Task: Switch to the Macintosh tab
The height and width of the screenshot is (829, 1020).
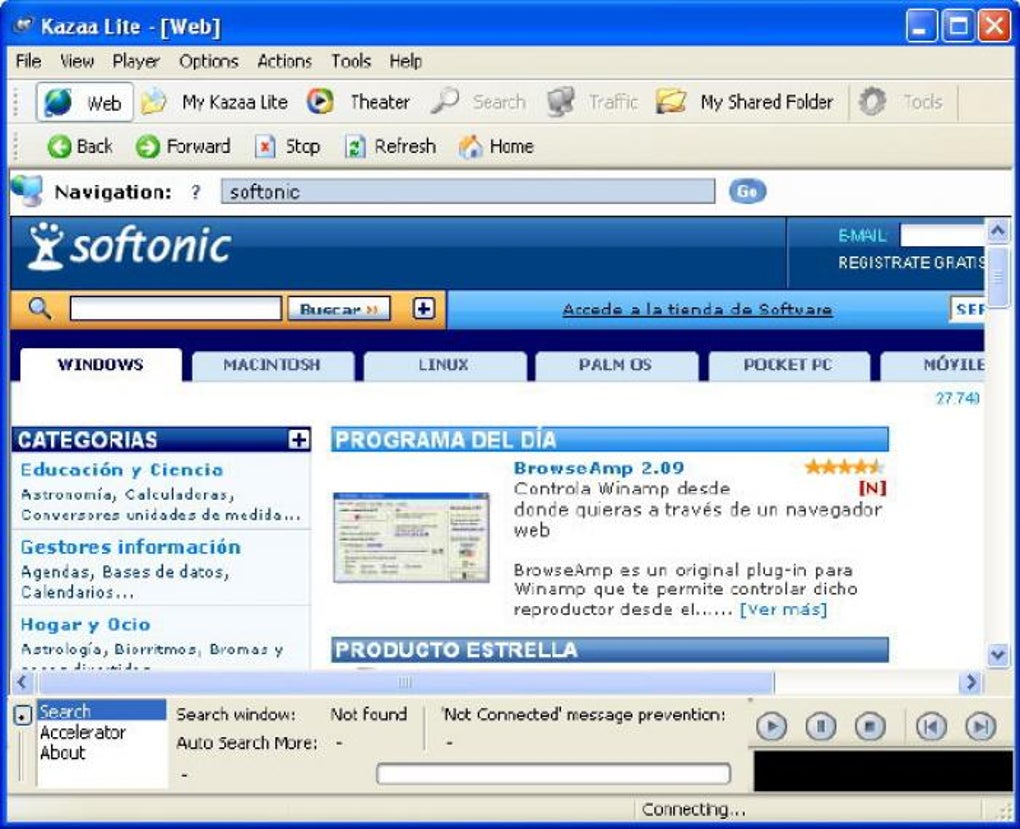Action: (272, 364)
